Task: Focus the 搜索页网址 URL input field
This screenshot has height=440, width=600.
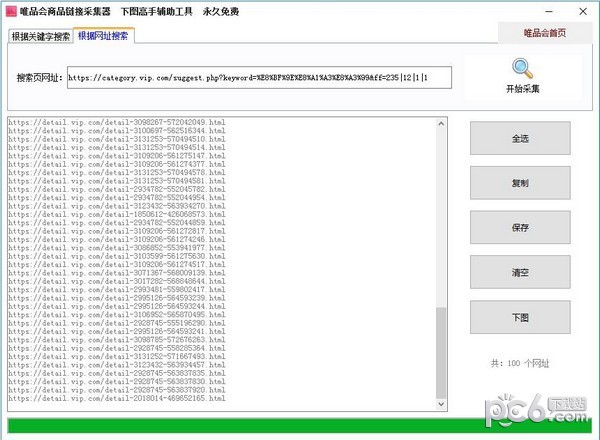Action: (x=259, y=78)
